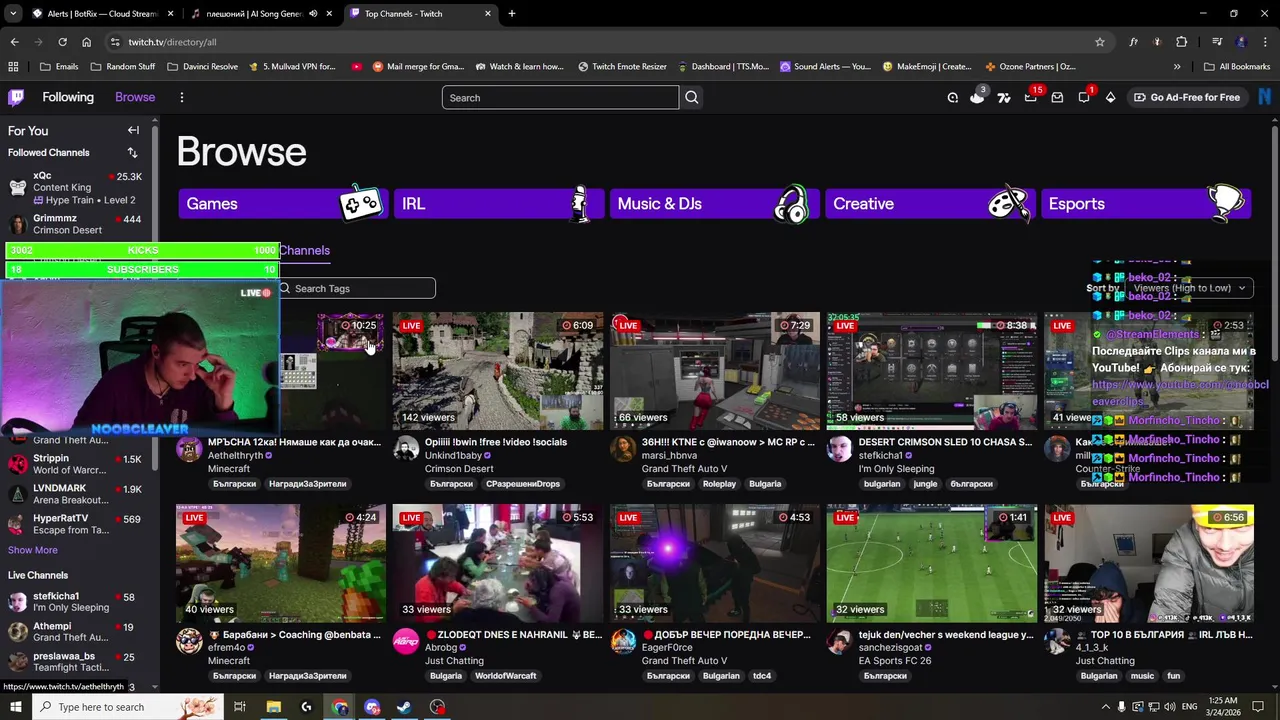Viewport: 1280px width, 720px height.
Task: Click Go Ad-Free for Free button
Action: coord(1186,97)
